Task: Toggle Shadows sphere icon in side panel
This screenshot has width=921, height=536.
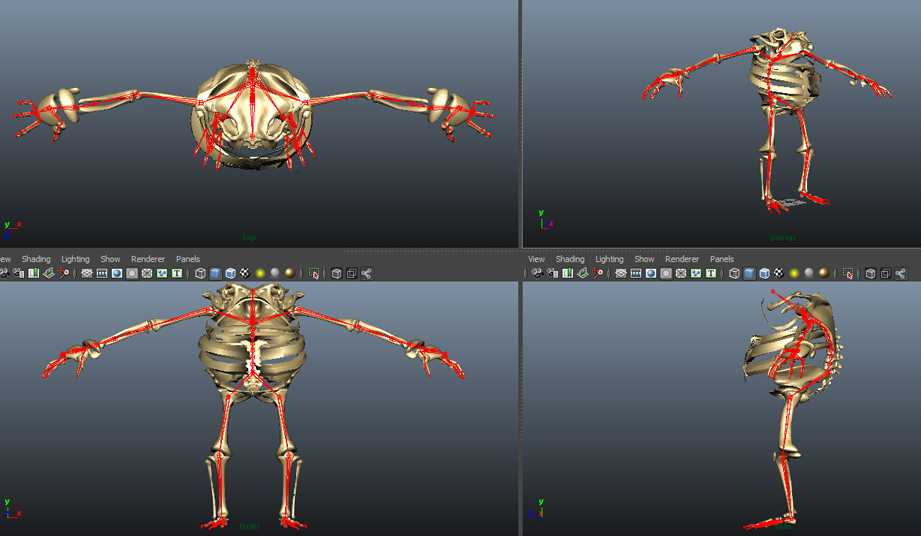Action: point(809,273)
